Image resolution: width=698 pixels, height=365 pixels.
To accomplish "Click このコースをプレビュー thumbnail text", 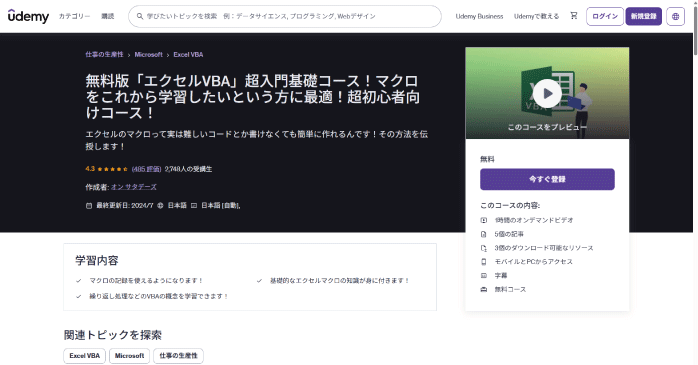I will click(547, 127).
